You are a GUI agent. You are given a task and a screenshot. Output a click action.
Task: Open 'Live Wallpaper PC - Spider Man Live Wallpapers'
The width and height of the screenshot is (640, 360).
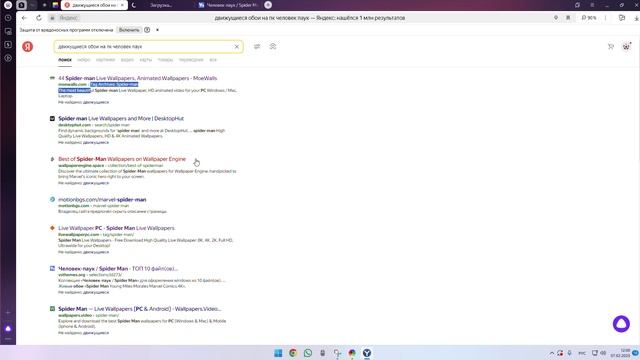tap(116, 228)
